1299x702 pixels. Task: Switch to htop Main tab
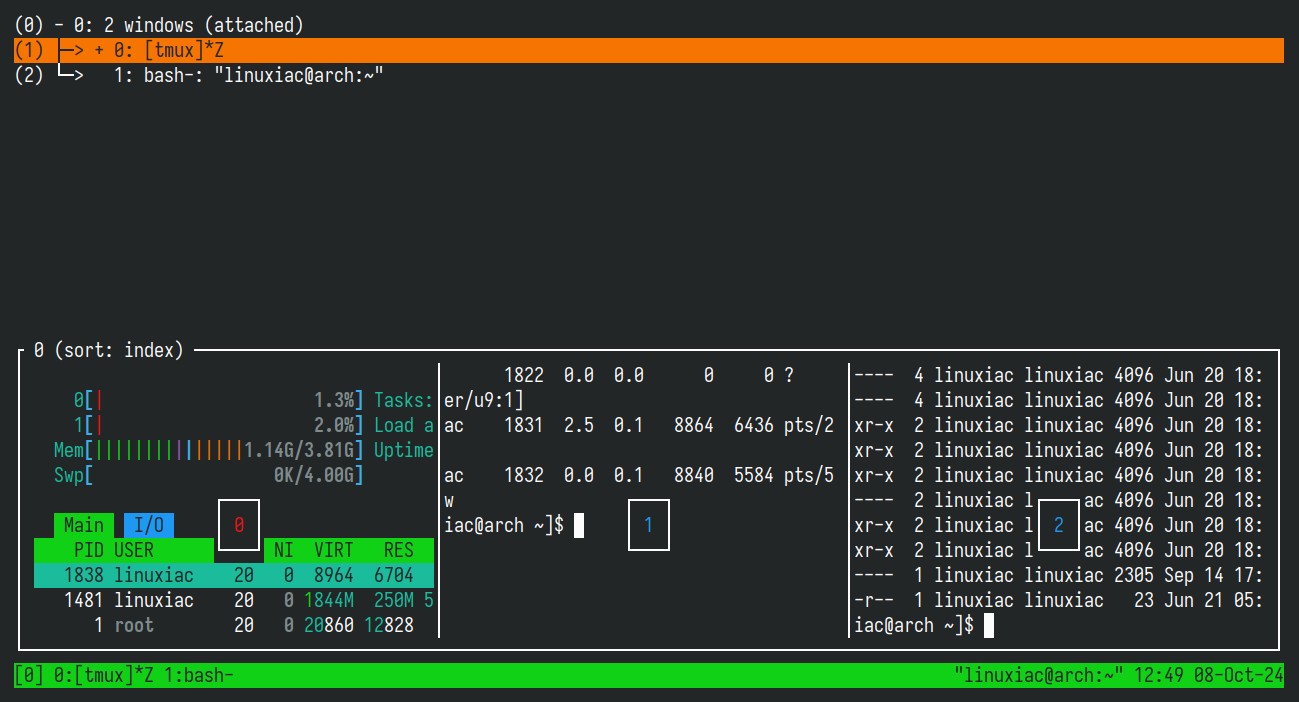coord(84,525)
